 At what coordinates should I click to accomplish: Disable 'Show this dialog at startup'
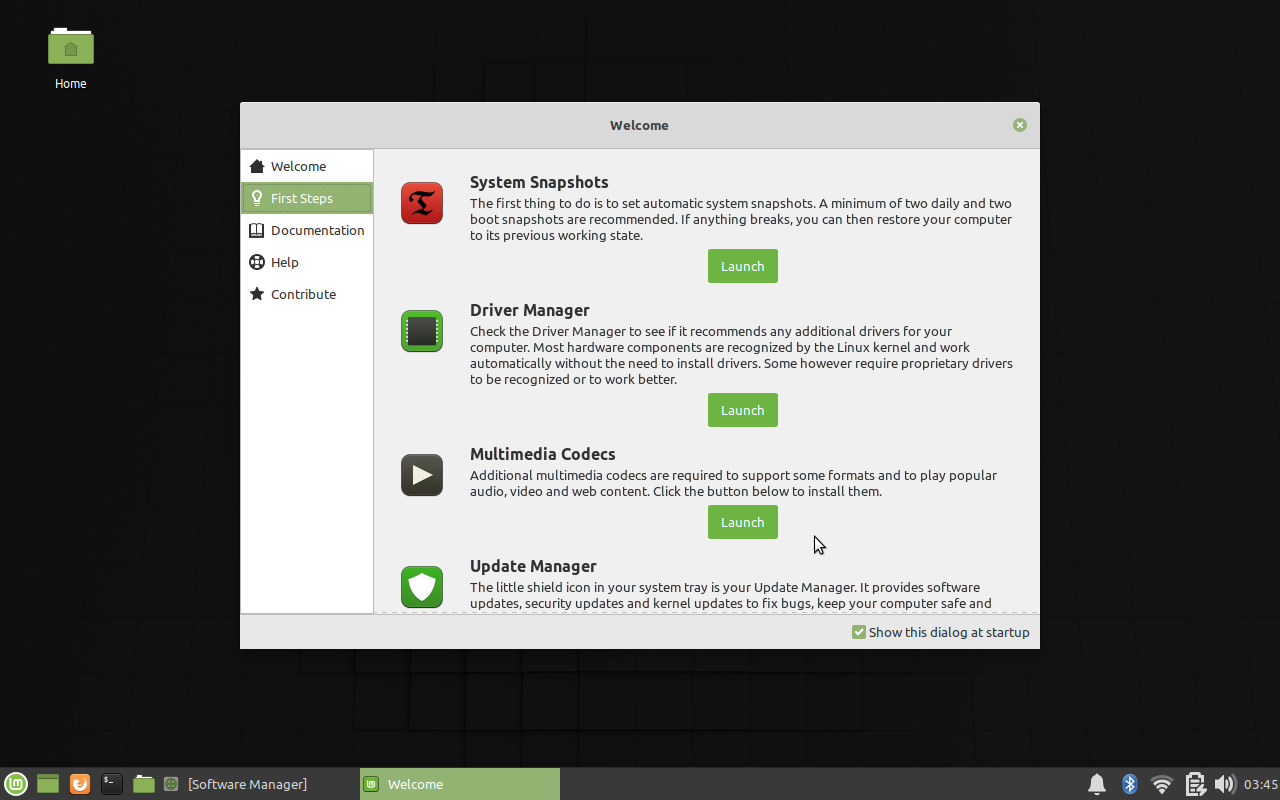point(858,632)
